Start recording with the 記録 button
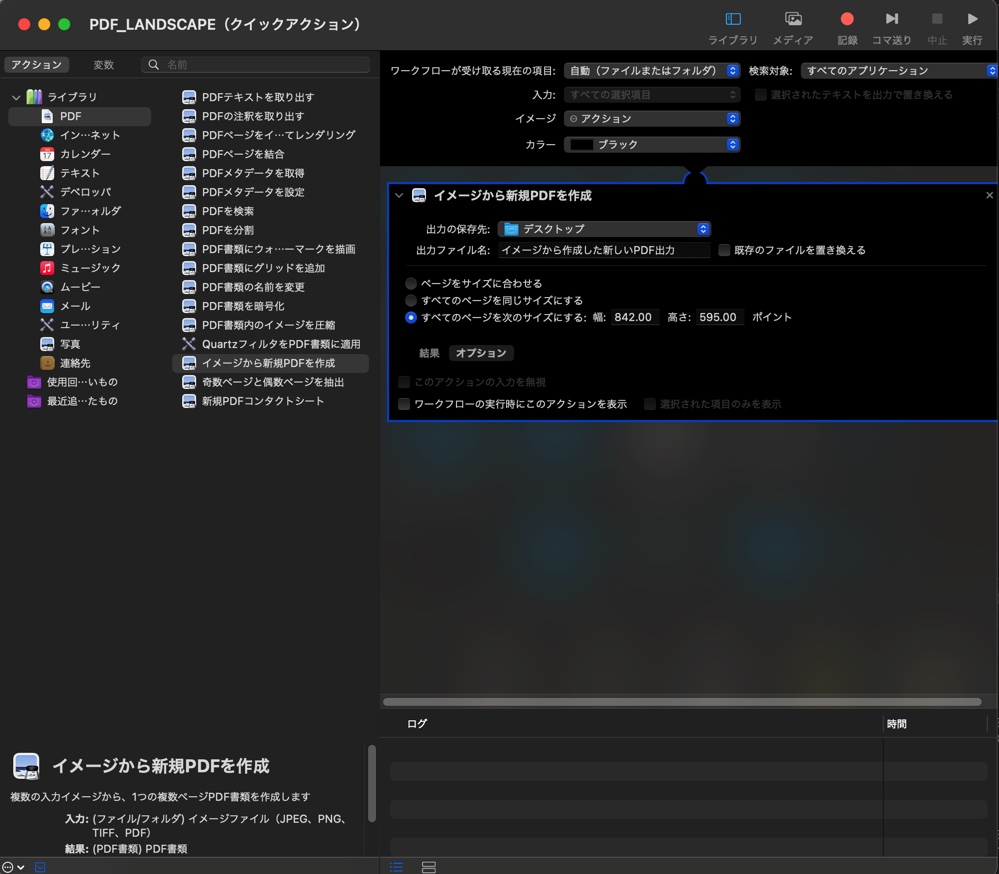This screenshot has height=874, width=999. 847,20
